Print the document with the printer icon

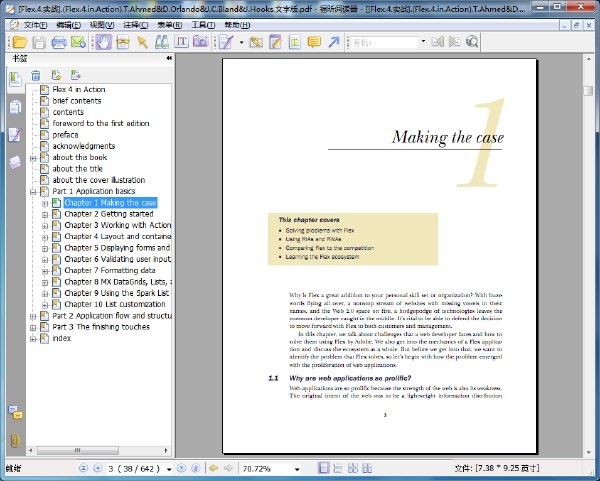59,42
